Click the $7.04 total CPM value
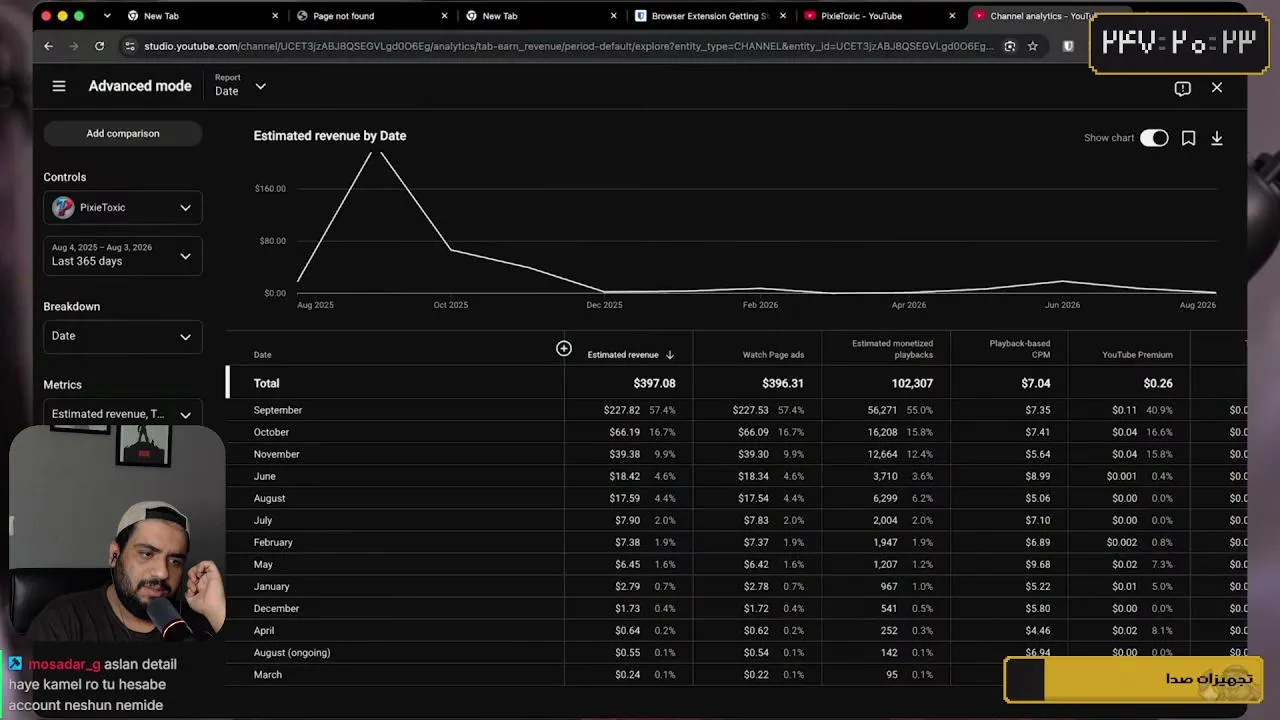 point(1036,383)
